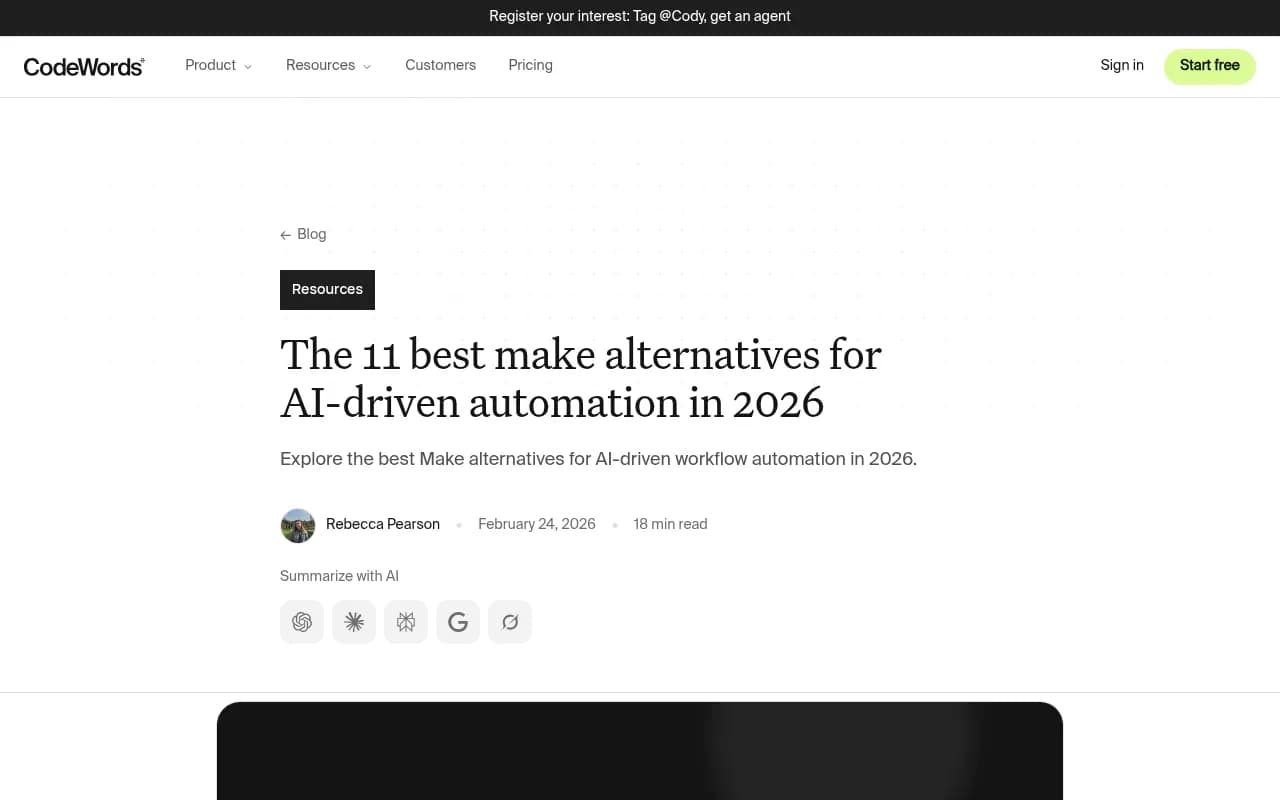Image resolution: width=1280 pixels, height=800 pixels.
Task: Open the Perplexity summarize icon
Action: (406, 622)
